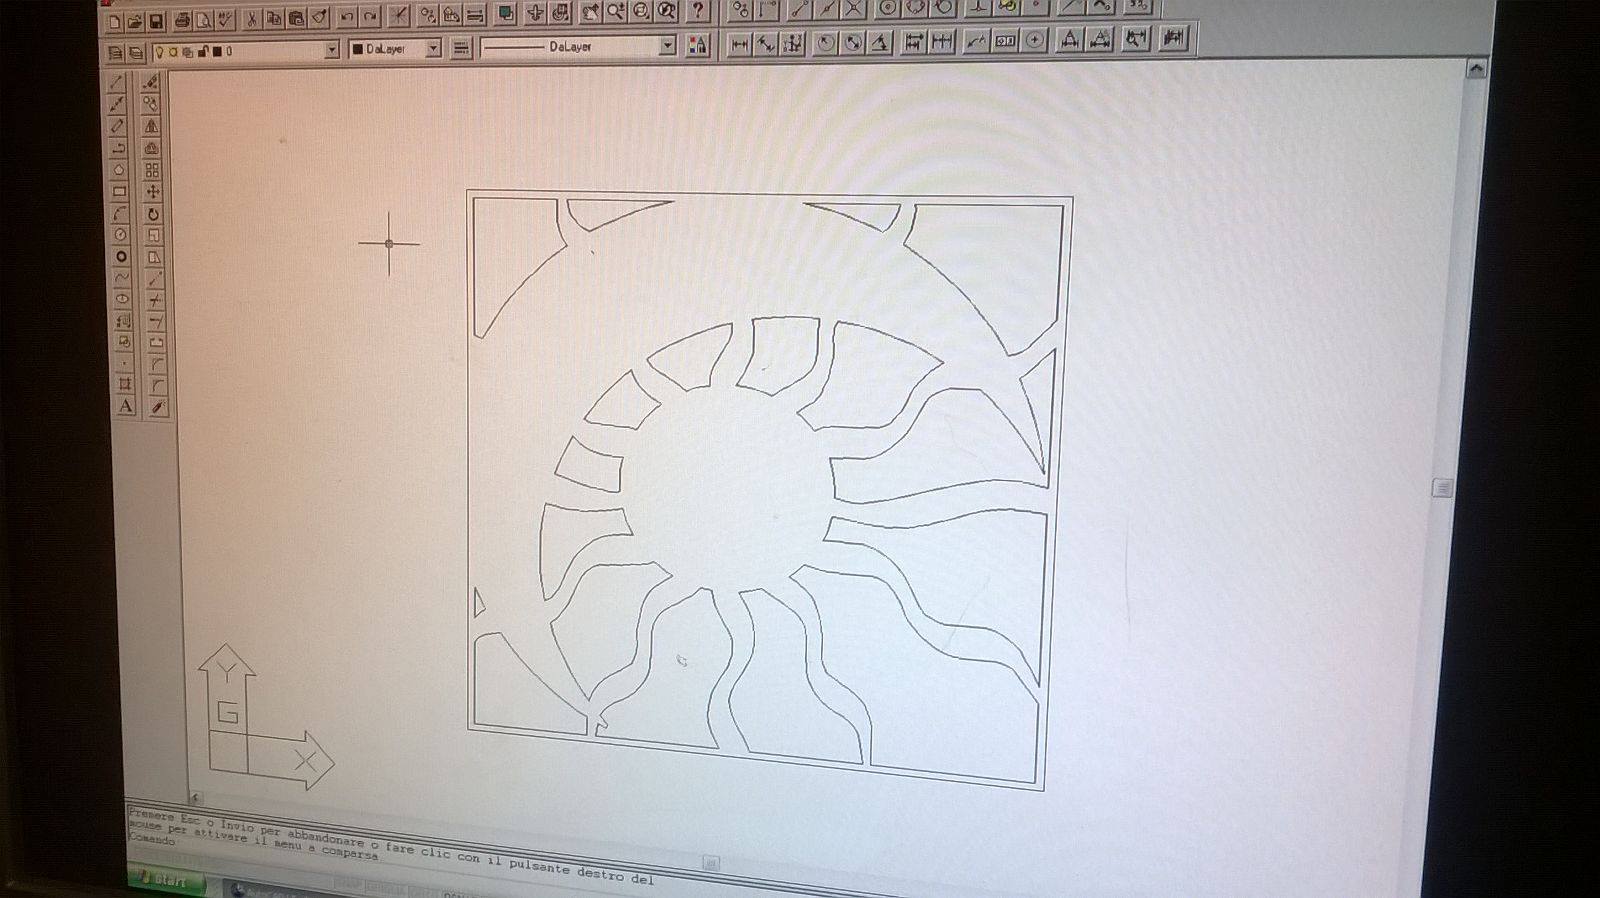The image size is (1600, 898).
Task: Open a file with the folder icon
Action: click(134, 22)
